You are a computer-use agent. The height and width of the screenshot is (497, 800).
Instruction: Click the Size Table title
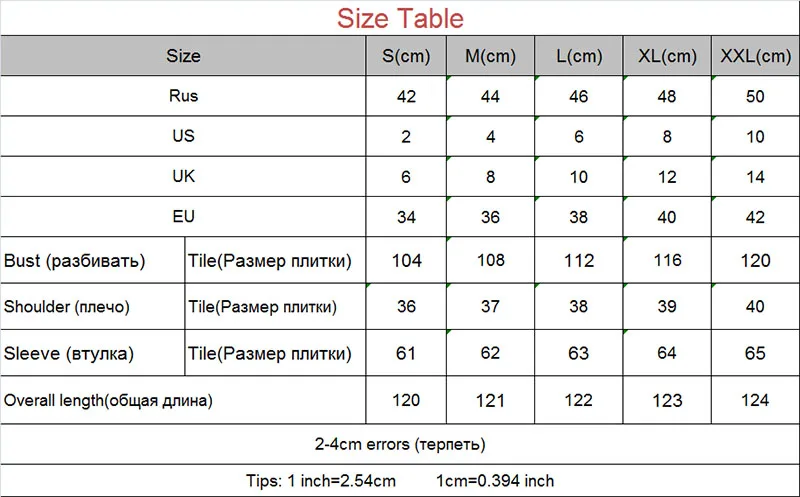click(x=400, y=18)
